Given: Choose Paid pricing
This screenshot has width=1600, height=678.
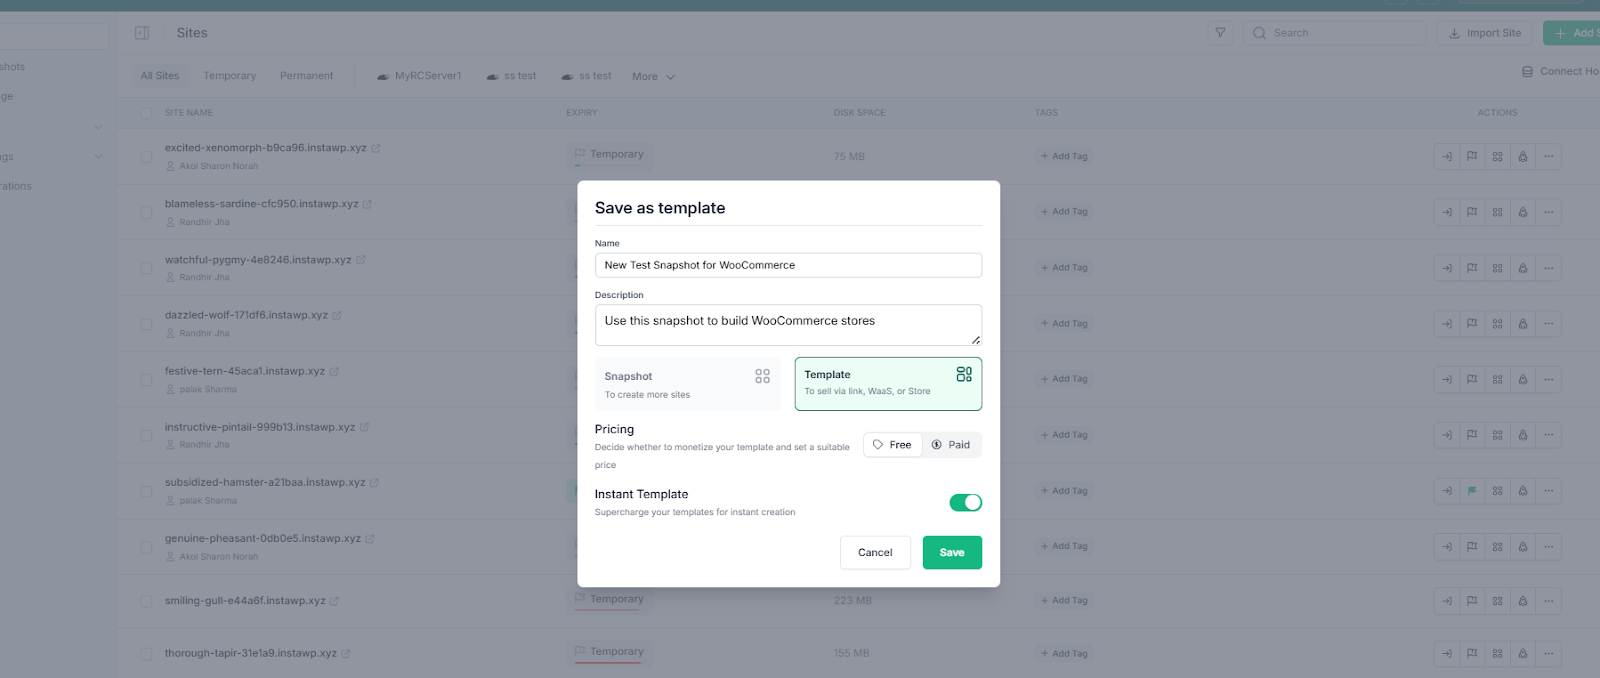Looking at the screenshot, I should point(951,445).
